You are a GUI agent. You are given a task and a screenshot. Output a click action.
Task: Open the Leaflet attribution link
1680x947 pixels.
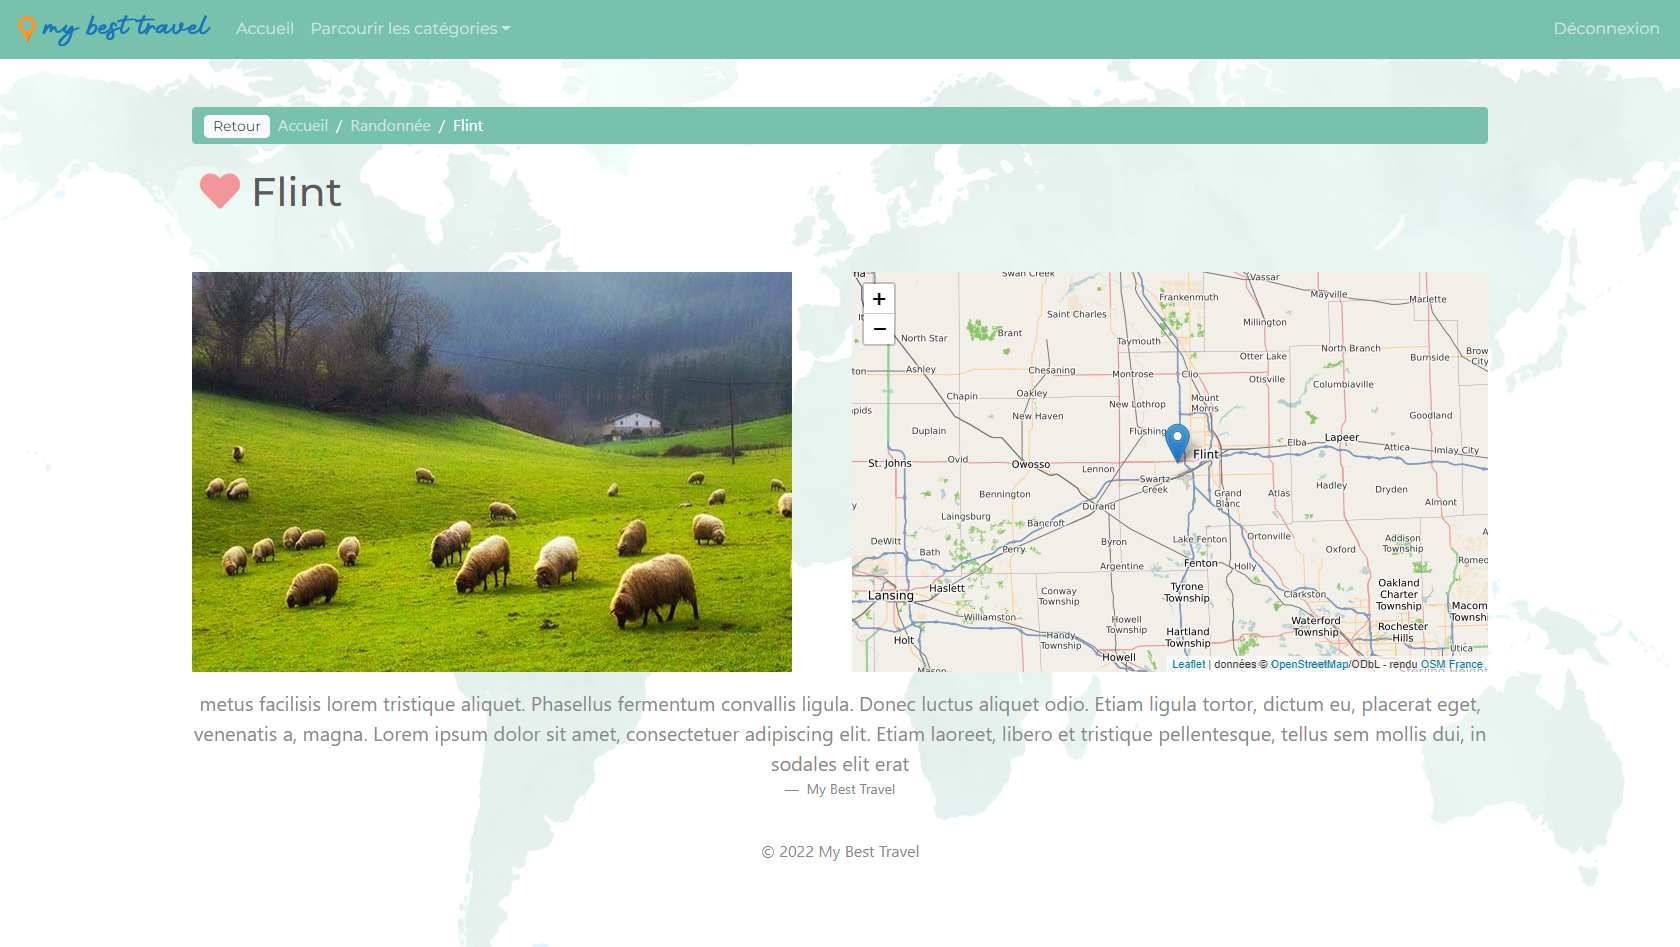click(1188, 664)
